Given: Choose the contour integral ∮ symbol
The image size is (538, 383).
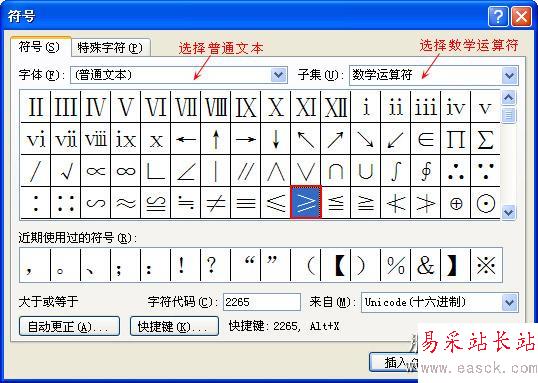Looking at the screenshot, I should (x=426, y=171).
